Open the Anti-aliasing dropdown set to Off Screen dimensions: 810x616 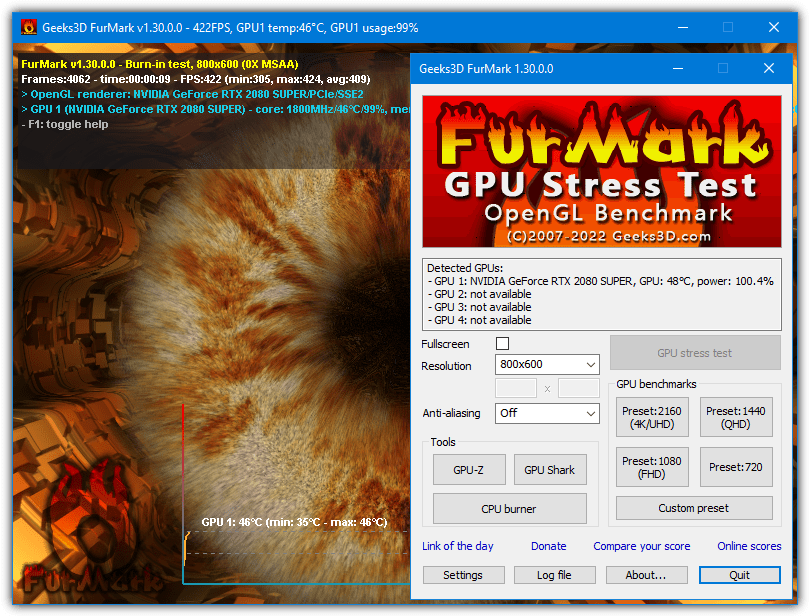pos(547,413)
